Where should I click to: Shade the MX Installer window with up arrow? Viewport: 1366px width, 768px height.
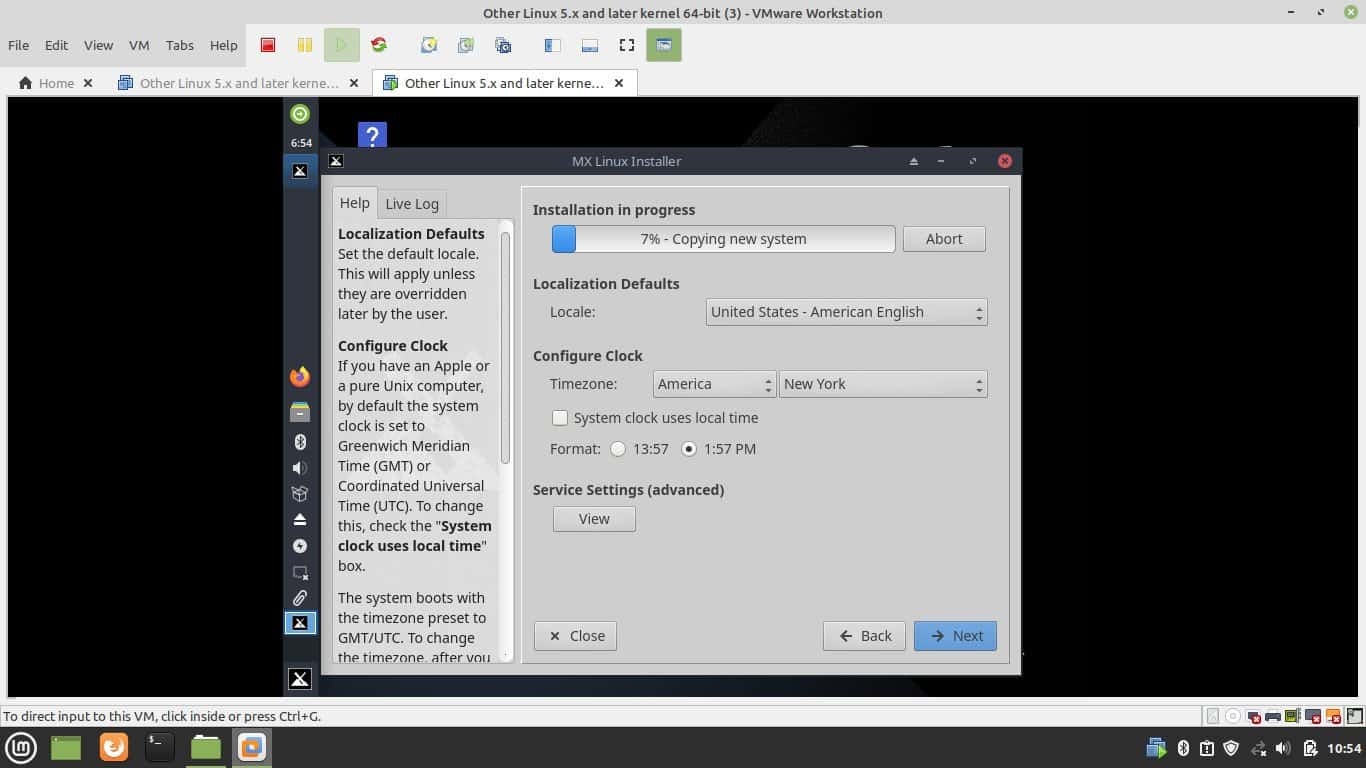point(913,161)
